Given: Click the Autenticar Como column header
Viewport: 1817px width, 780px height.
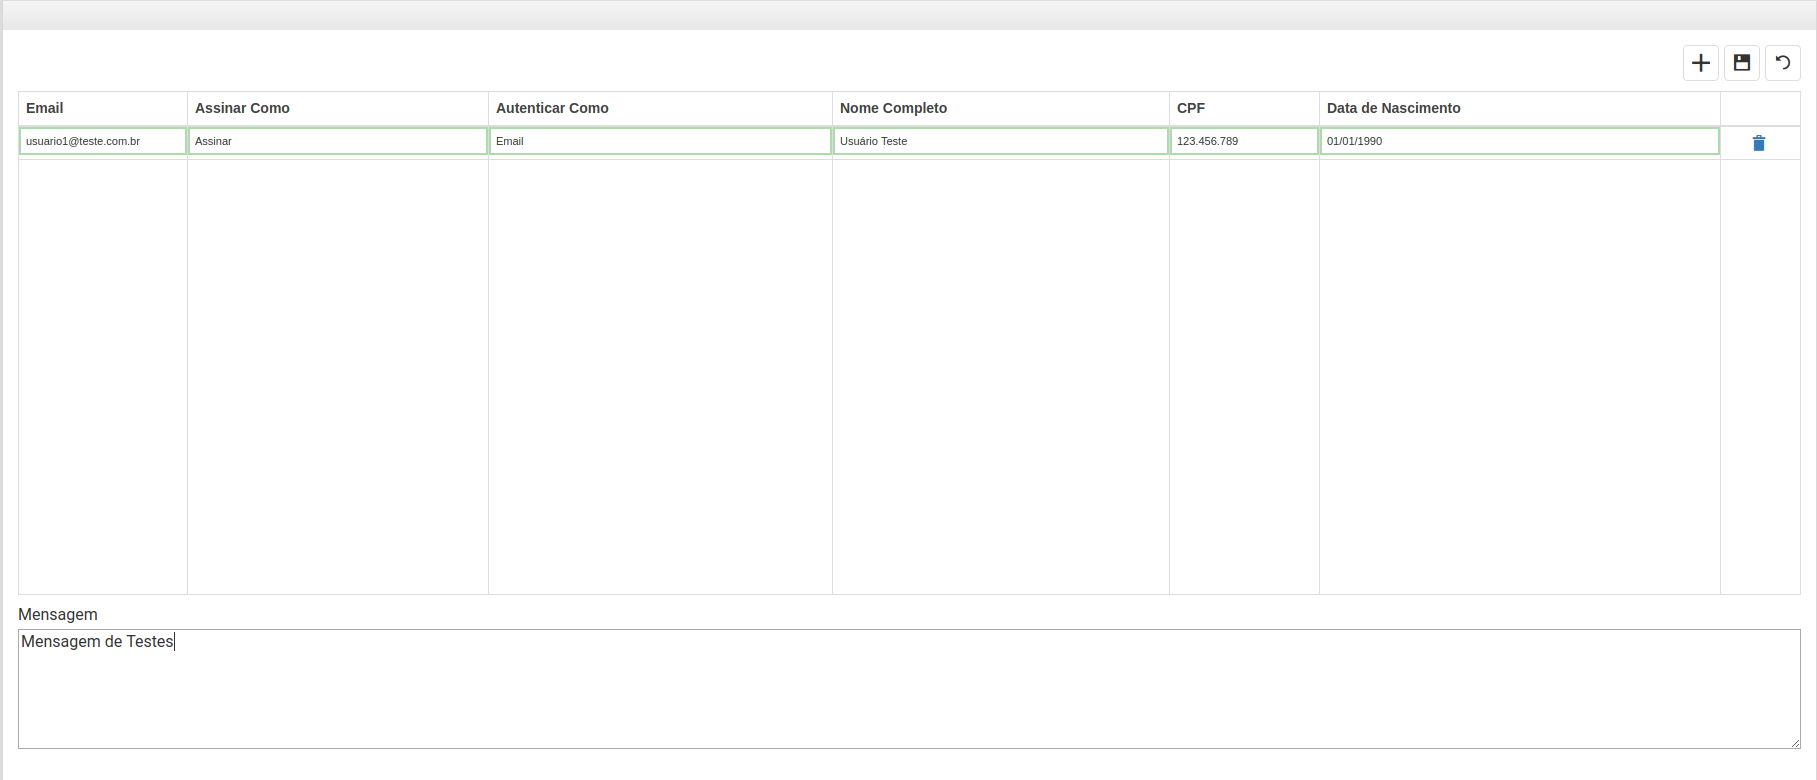Looking at the screenshot, I should coord(552,108).
